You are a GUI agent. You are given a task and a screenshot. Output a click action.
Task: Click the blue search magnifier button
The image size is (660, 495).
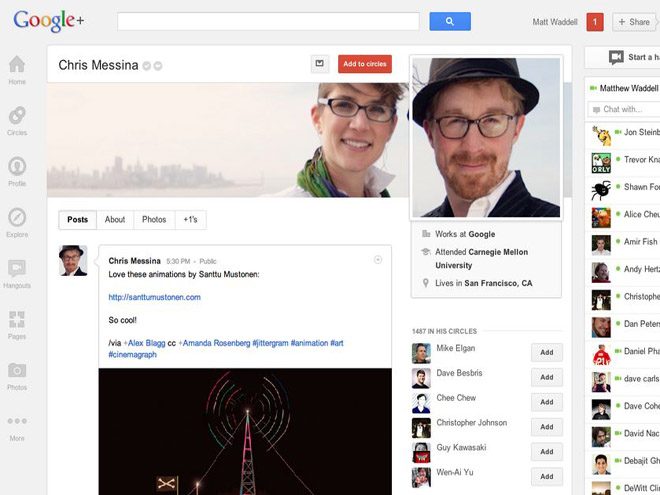450,21
